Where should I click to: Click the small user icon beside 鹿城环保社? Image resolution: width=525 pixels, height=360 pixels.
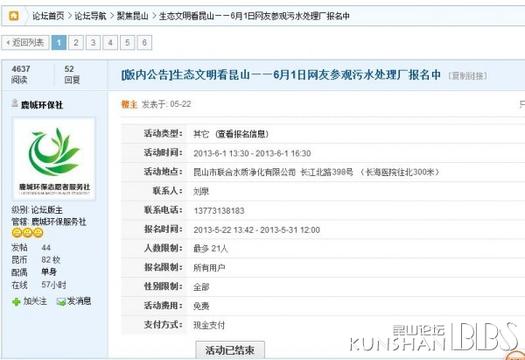point(15,103)
